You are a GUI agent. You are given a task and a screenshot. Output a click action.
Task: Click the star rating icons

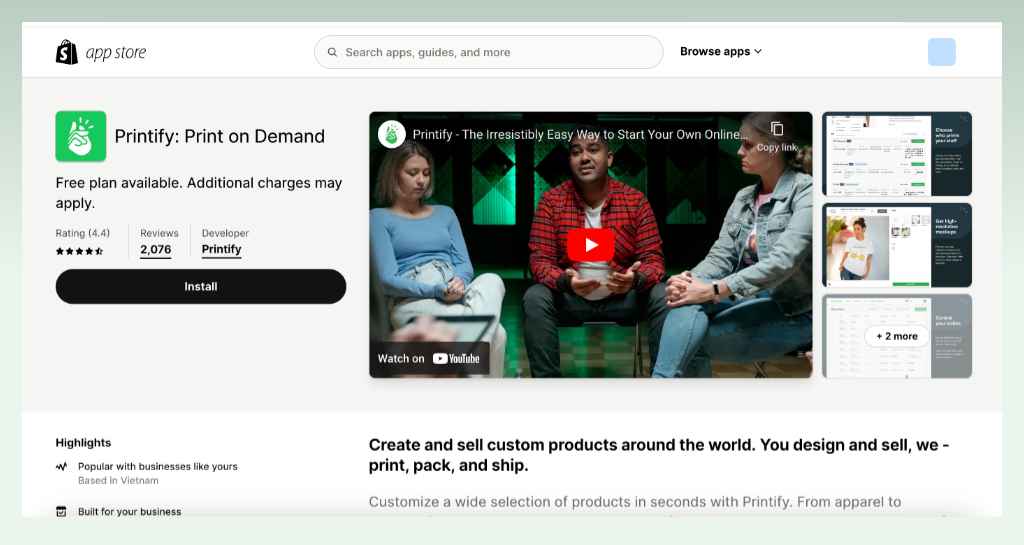79,251
